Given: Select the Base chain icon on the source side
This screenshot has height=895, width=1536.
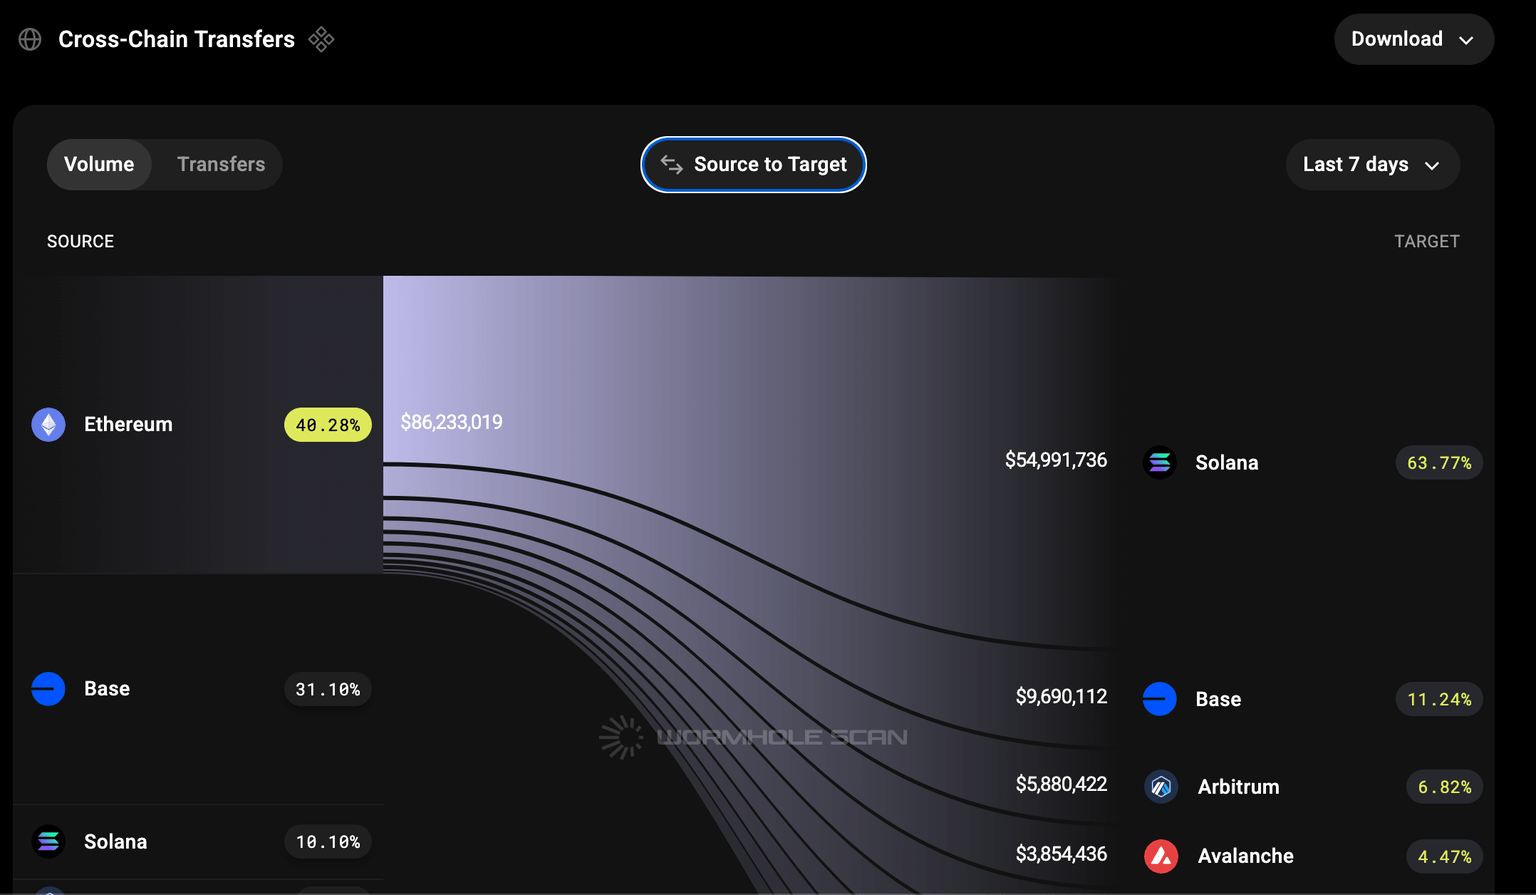Looking at the screenshot, I should coord(47,689).
